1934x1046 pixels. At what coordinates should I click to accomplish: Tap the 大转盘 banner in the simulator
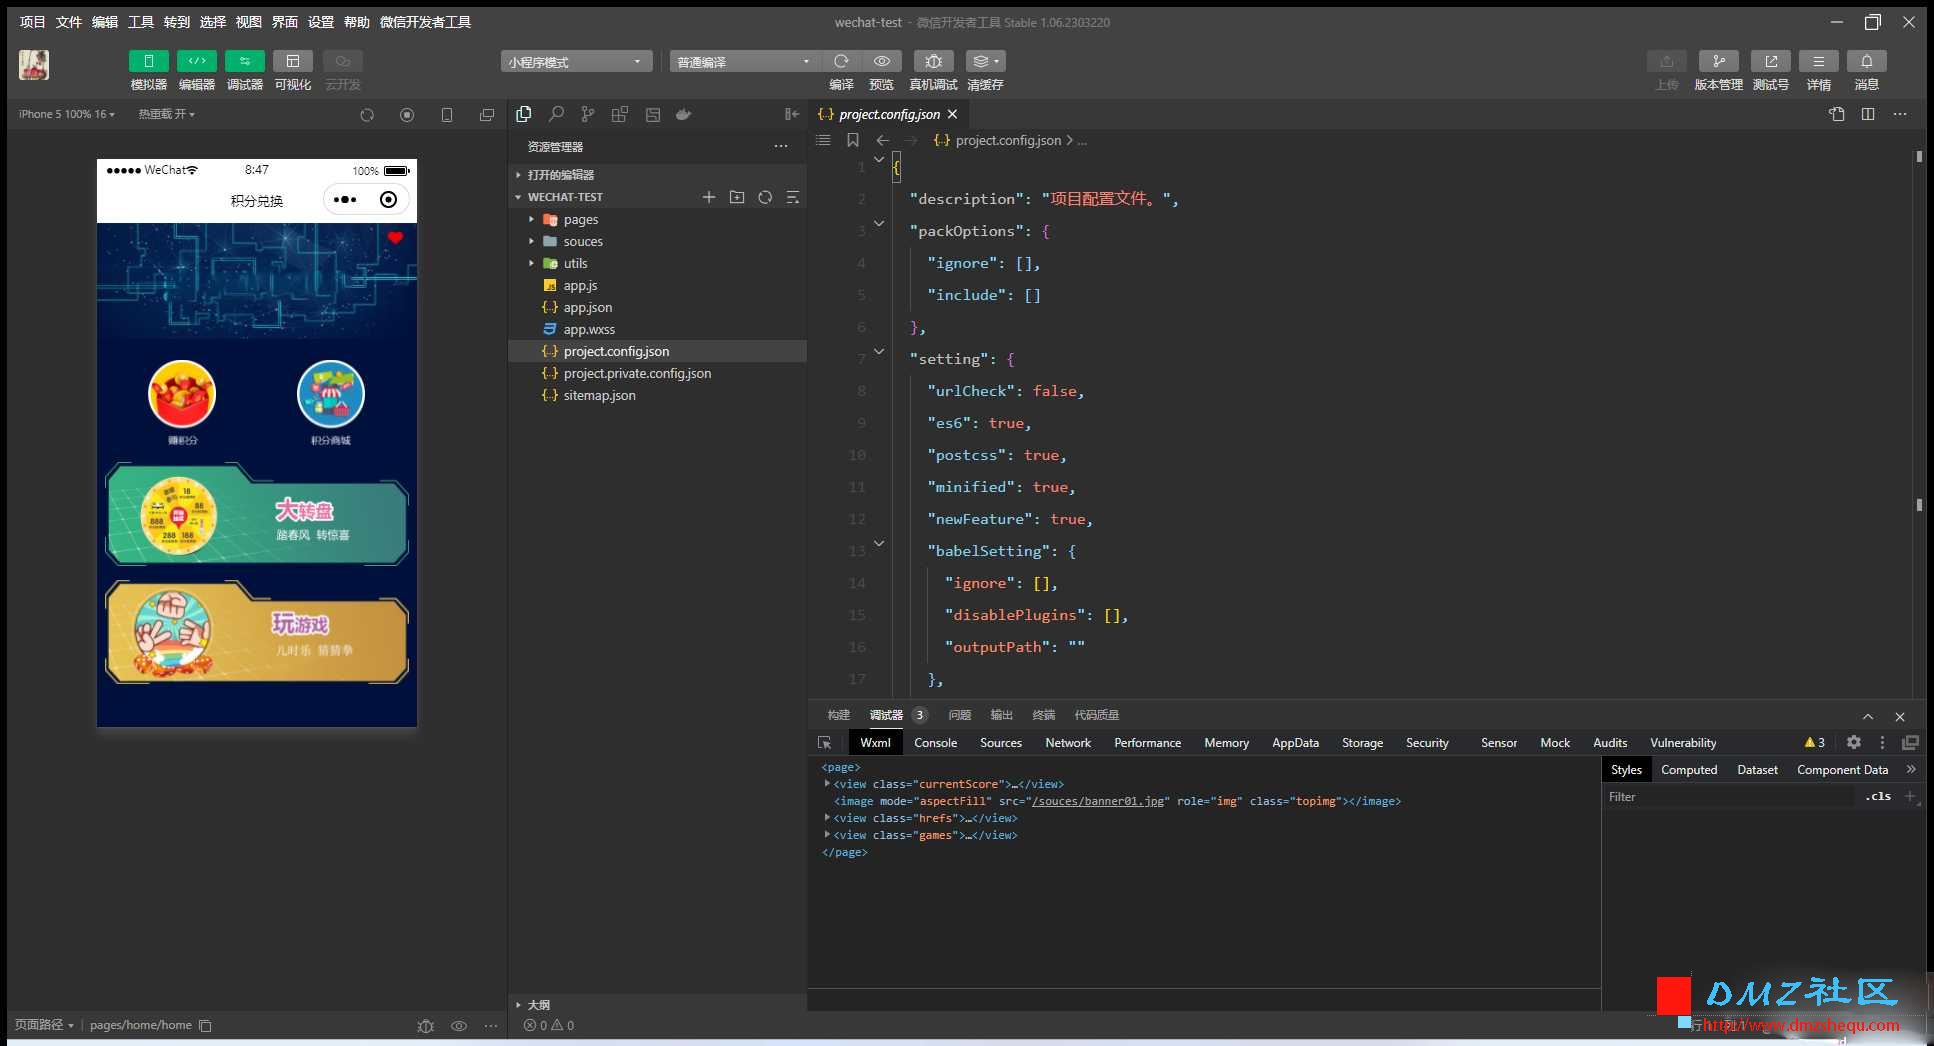(x=257, y=515)
